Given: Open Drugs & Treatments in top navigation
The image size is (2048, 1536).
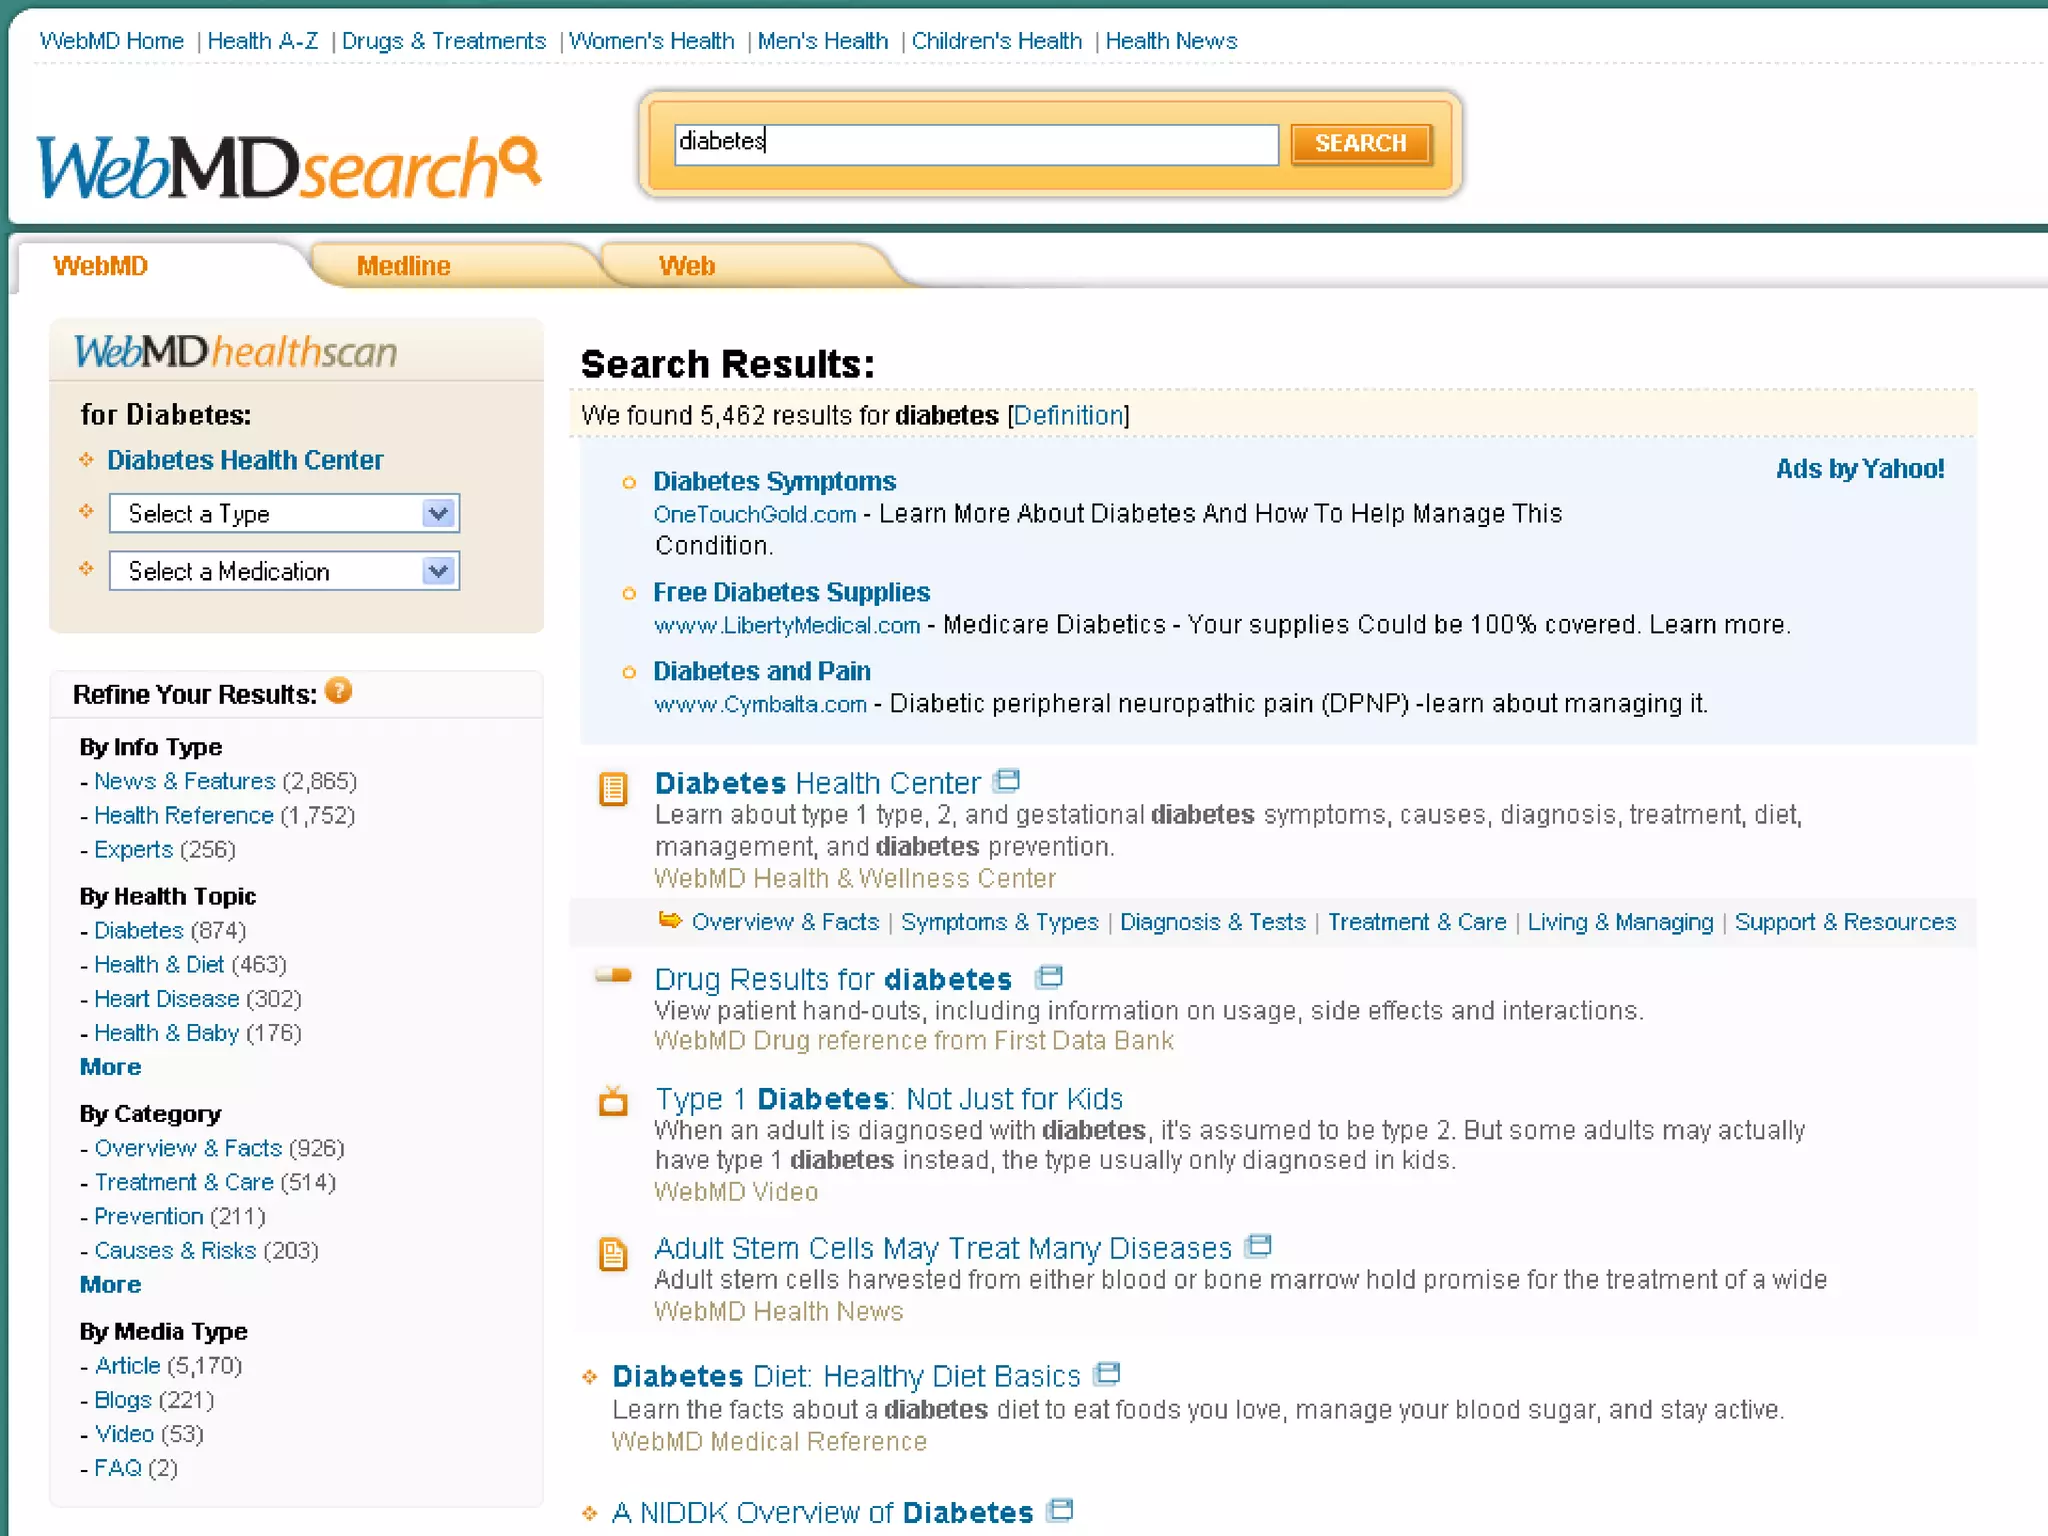Looking at the screenshot, I should (x=443, y=41).
